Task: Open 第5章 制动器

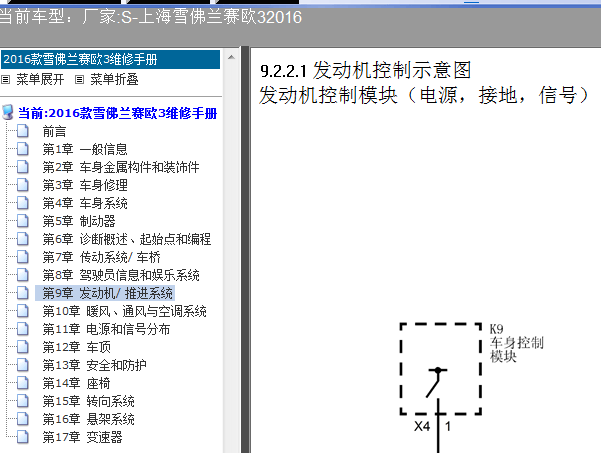Action: (x=79, y=222)
